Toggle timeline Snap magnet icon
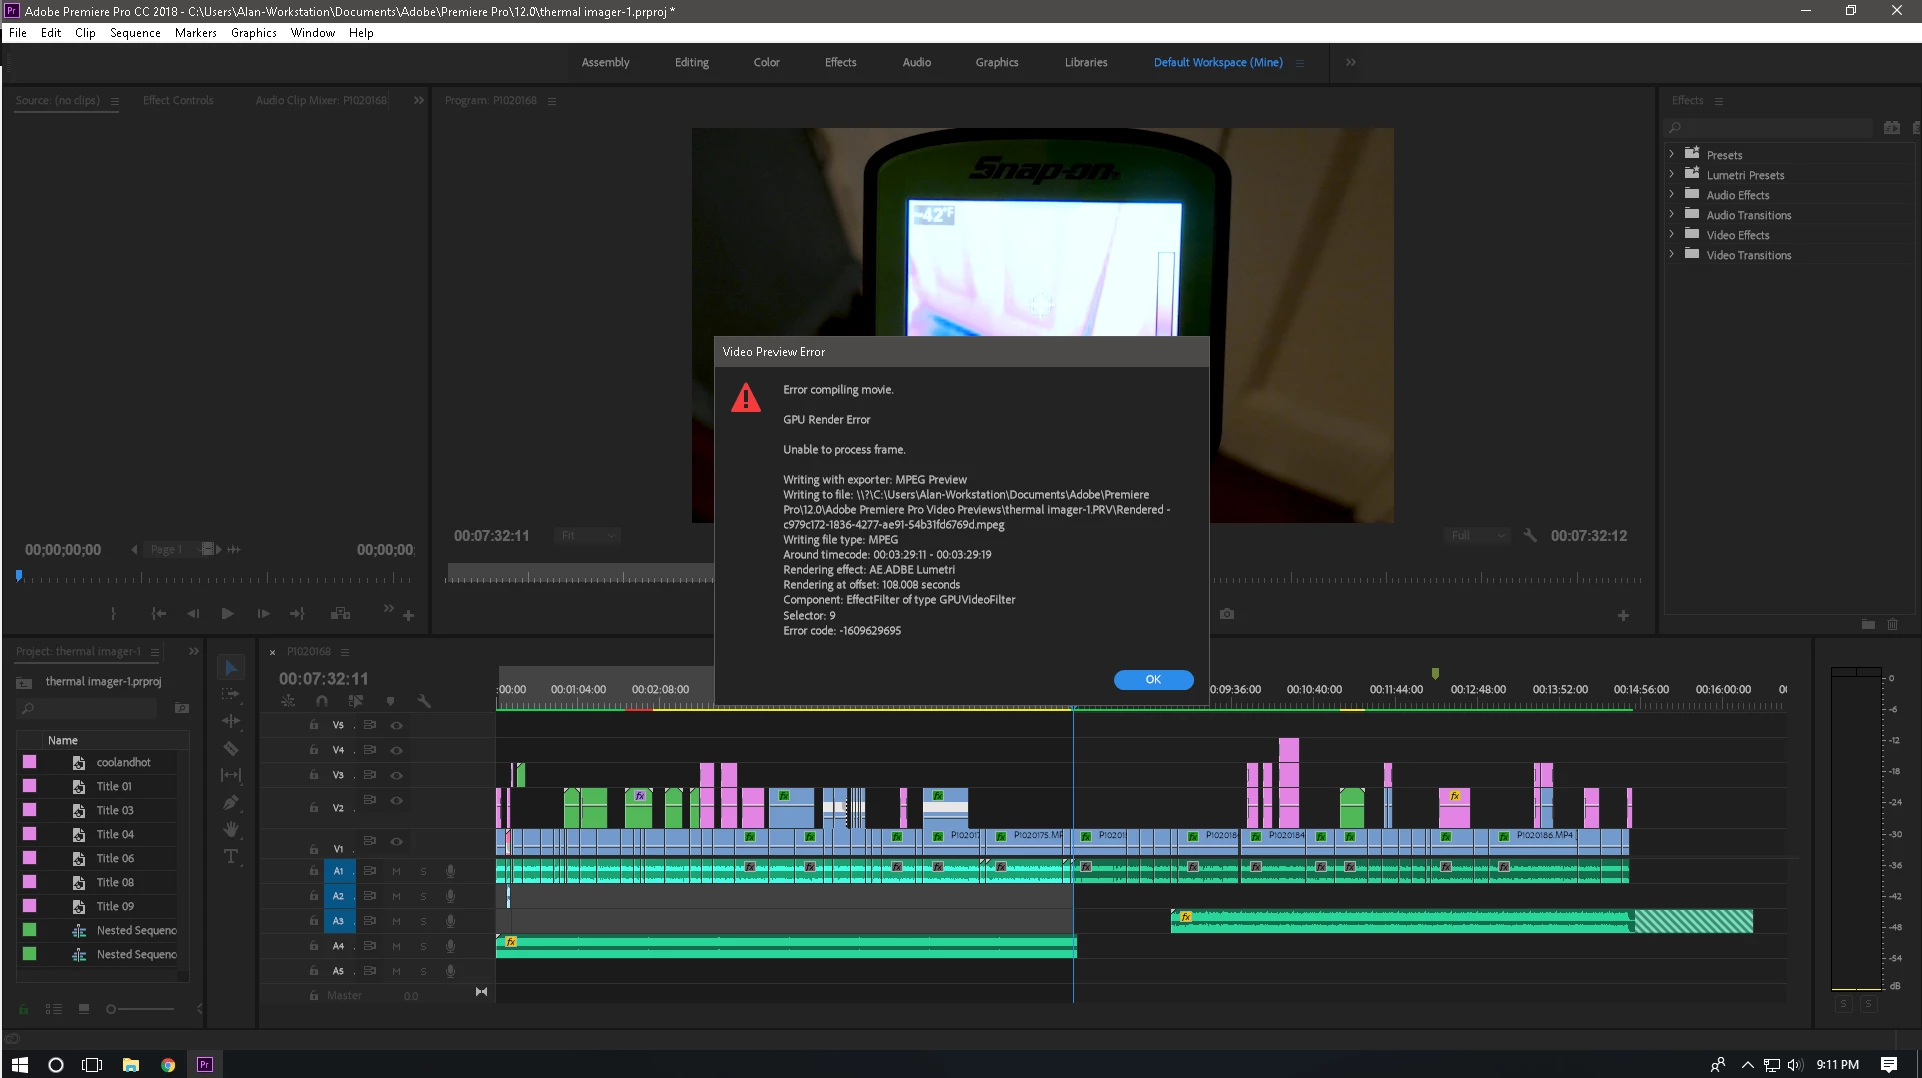 point(322,701)
